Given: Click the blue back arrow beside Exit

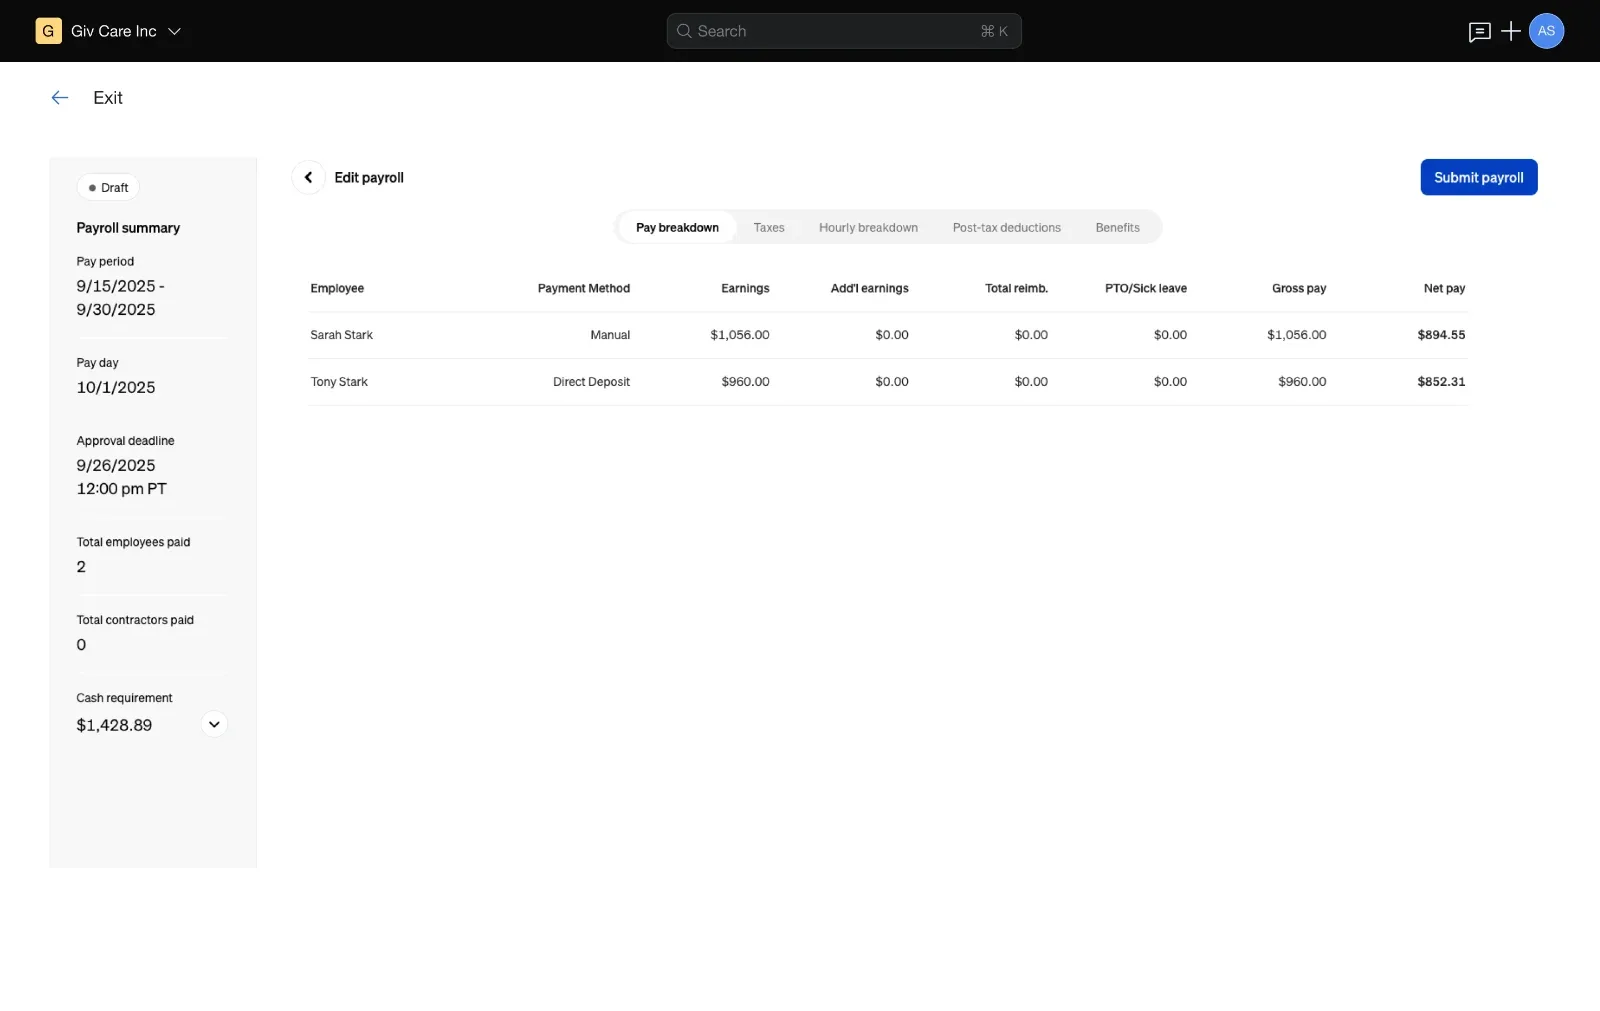Looking at the screenshot, I should [x=60, y=97].
